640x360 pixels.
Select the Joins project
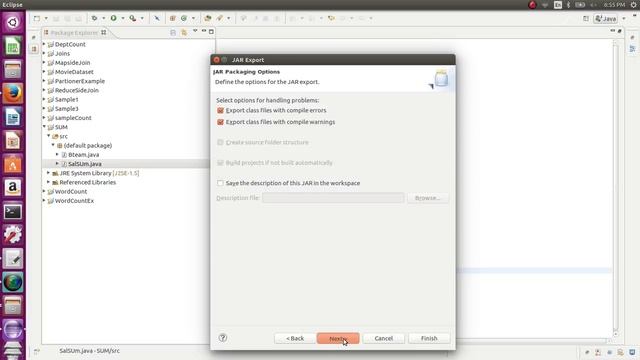point(62,53)
